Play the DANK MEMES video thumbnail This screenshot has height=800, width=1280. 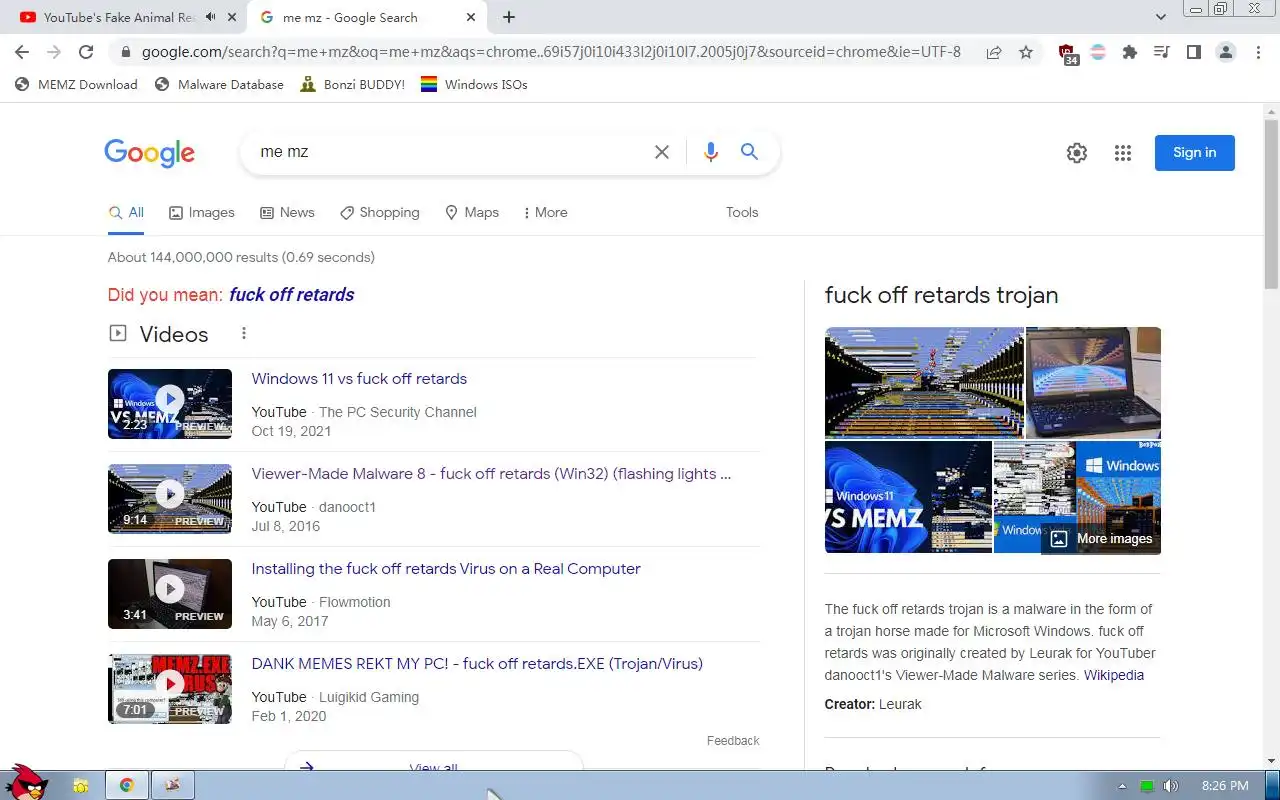click(x=170, y=689)
